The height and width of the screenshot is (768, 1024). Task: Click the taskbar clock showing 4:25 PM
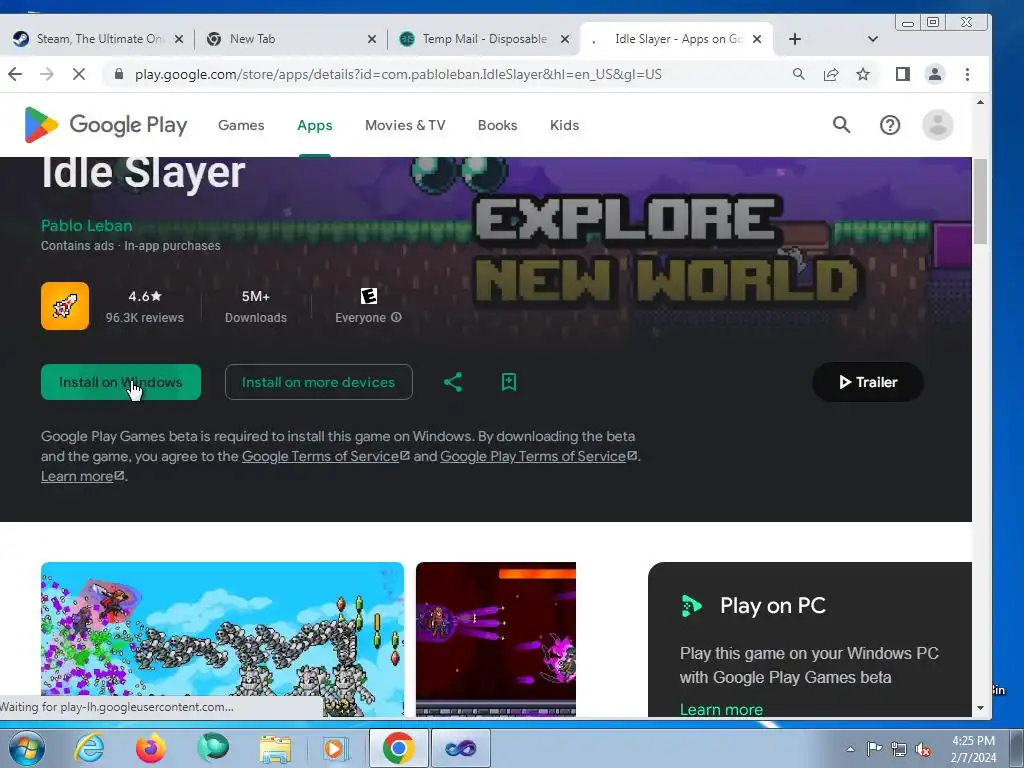pos(973,749)
